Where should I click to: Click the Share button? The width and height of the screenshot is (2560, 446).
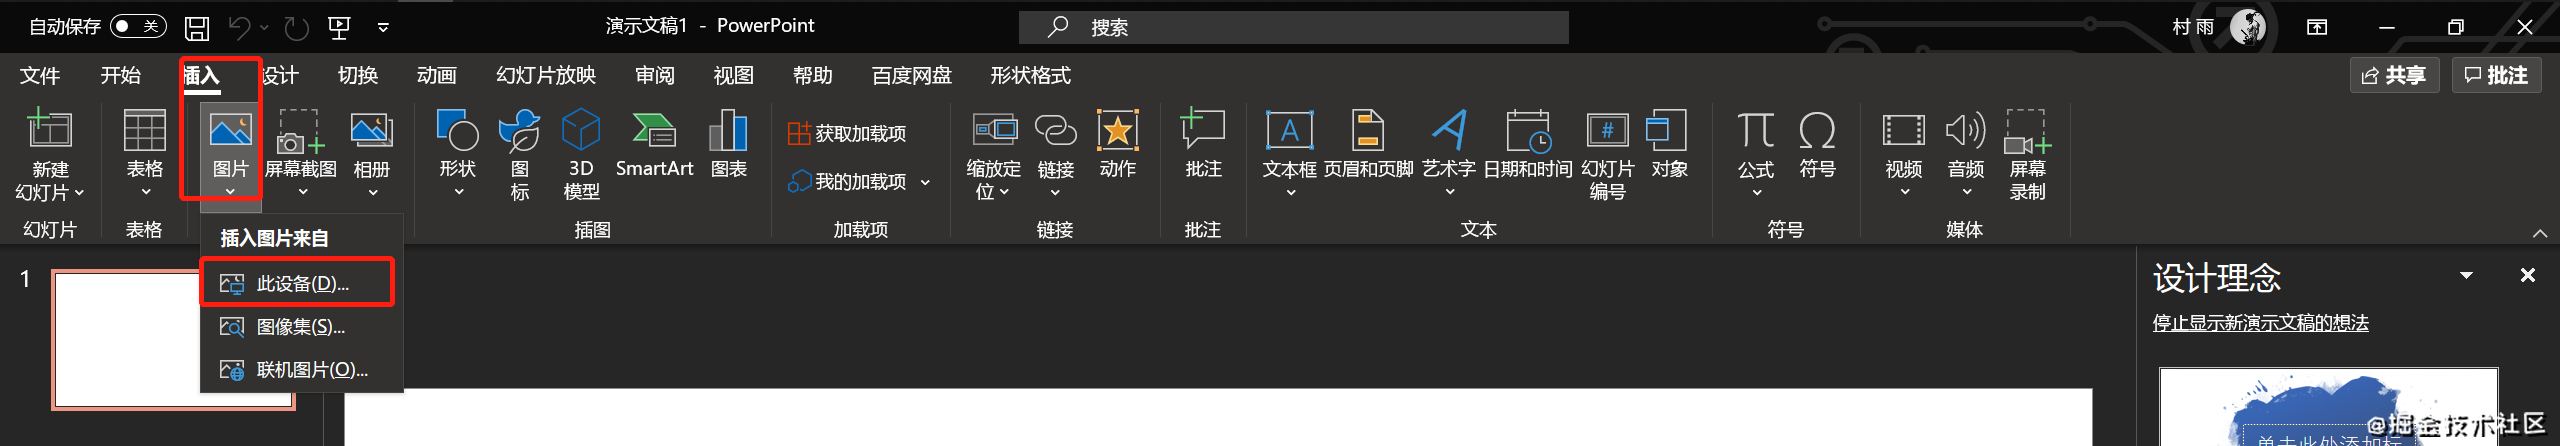pos(2394,75)
